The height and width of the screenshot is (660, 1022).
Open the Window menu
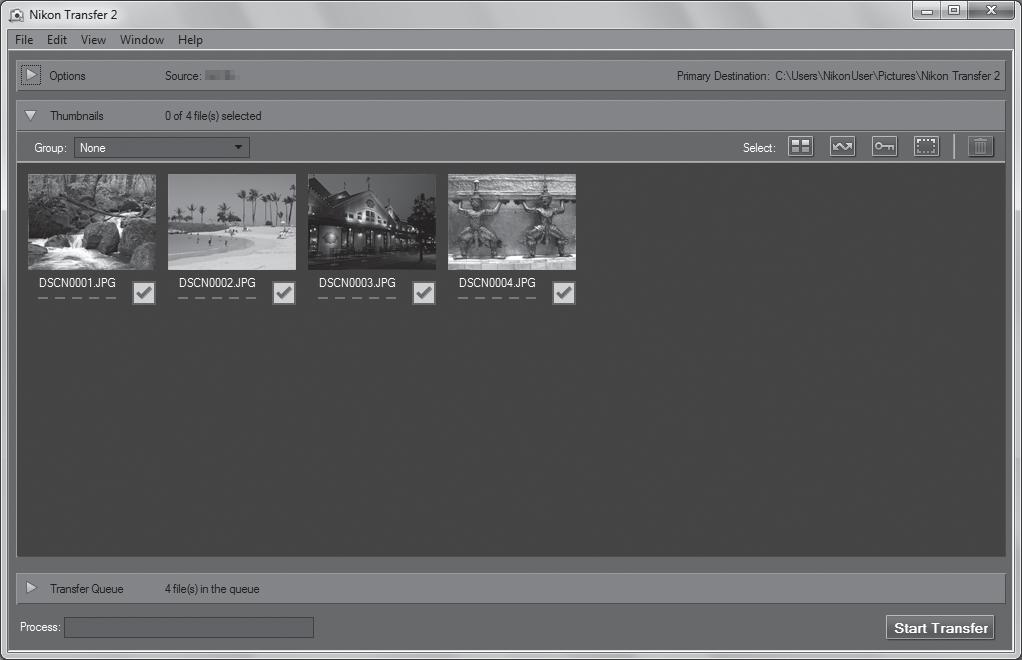(141, 40)
